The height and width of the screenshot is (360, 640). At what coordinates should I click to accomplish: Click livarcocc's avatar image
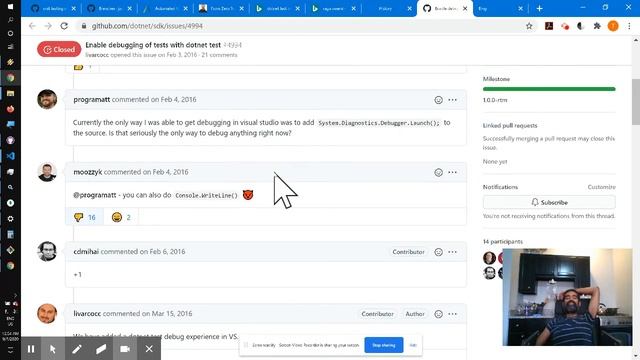coord(47,313)
